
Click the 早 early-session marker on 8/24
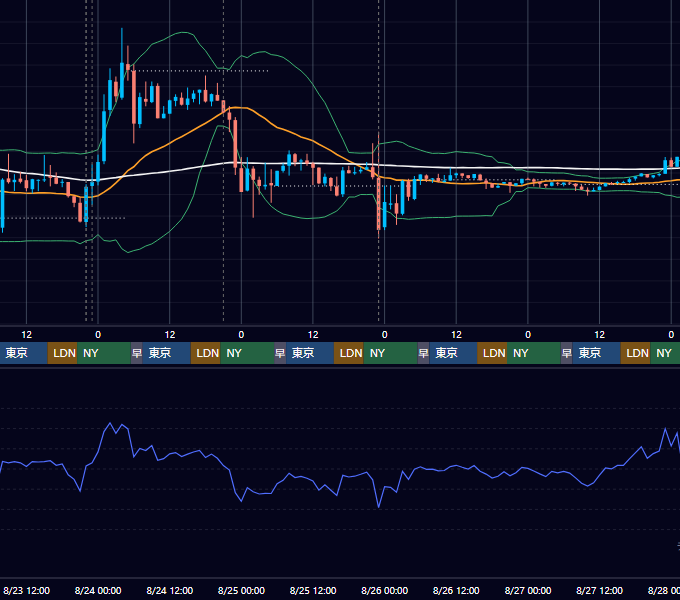pyautogui.click(x=137, y=353)
